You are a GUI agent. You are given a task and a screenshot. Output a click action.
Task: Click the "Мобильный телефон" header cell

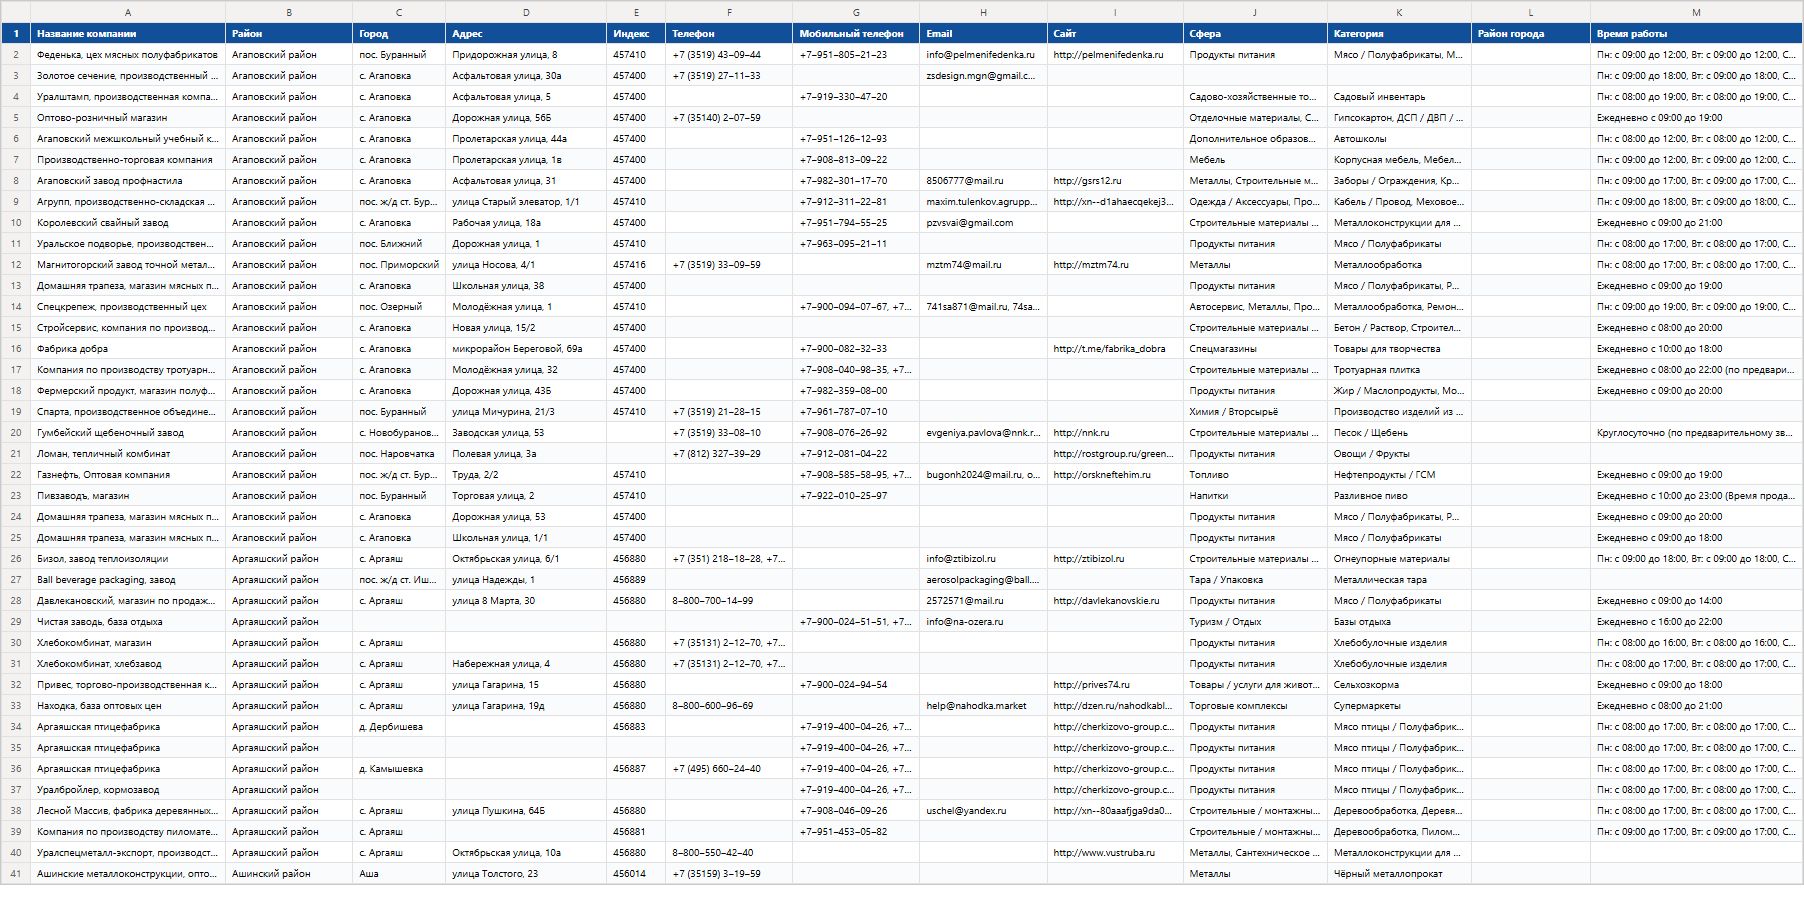[x=856, y=33]
